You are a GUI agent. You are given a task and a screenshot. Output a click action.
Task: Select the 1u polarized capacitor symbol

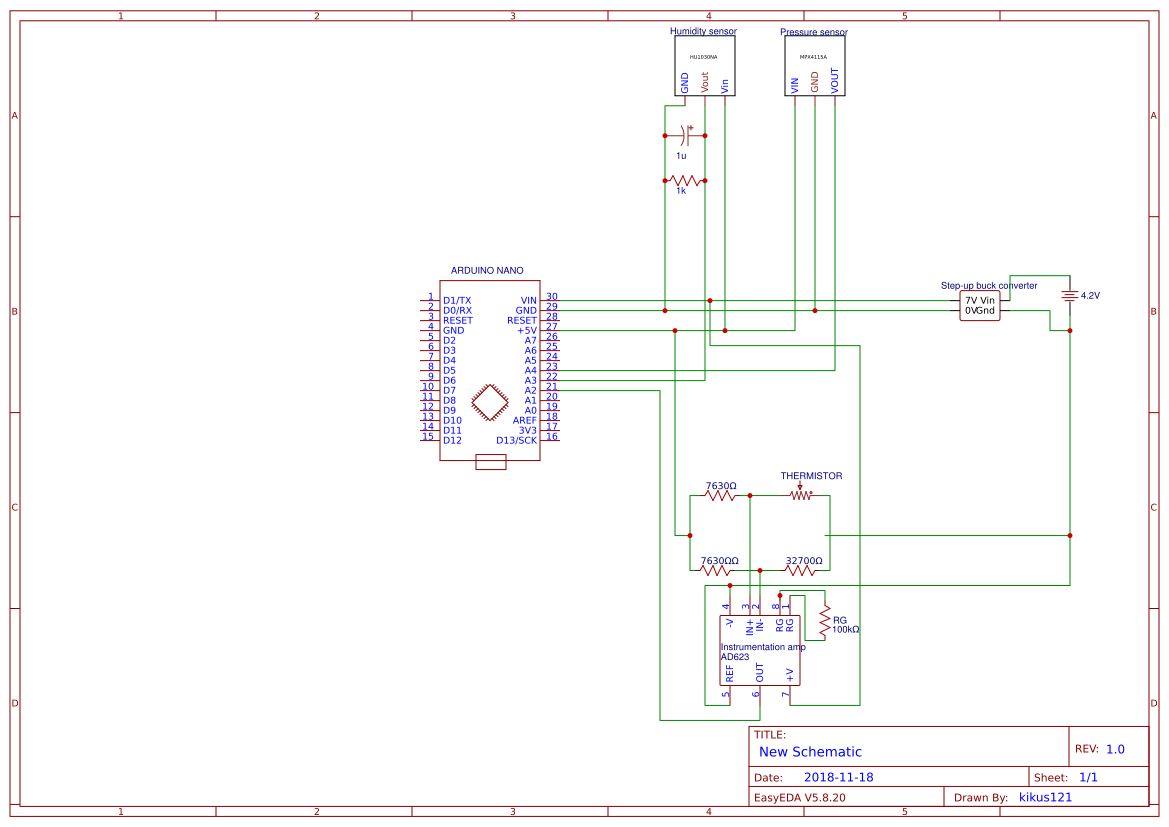click(x=683, y=135)
